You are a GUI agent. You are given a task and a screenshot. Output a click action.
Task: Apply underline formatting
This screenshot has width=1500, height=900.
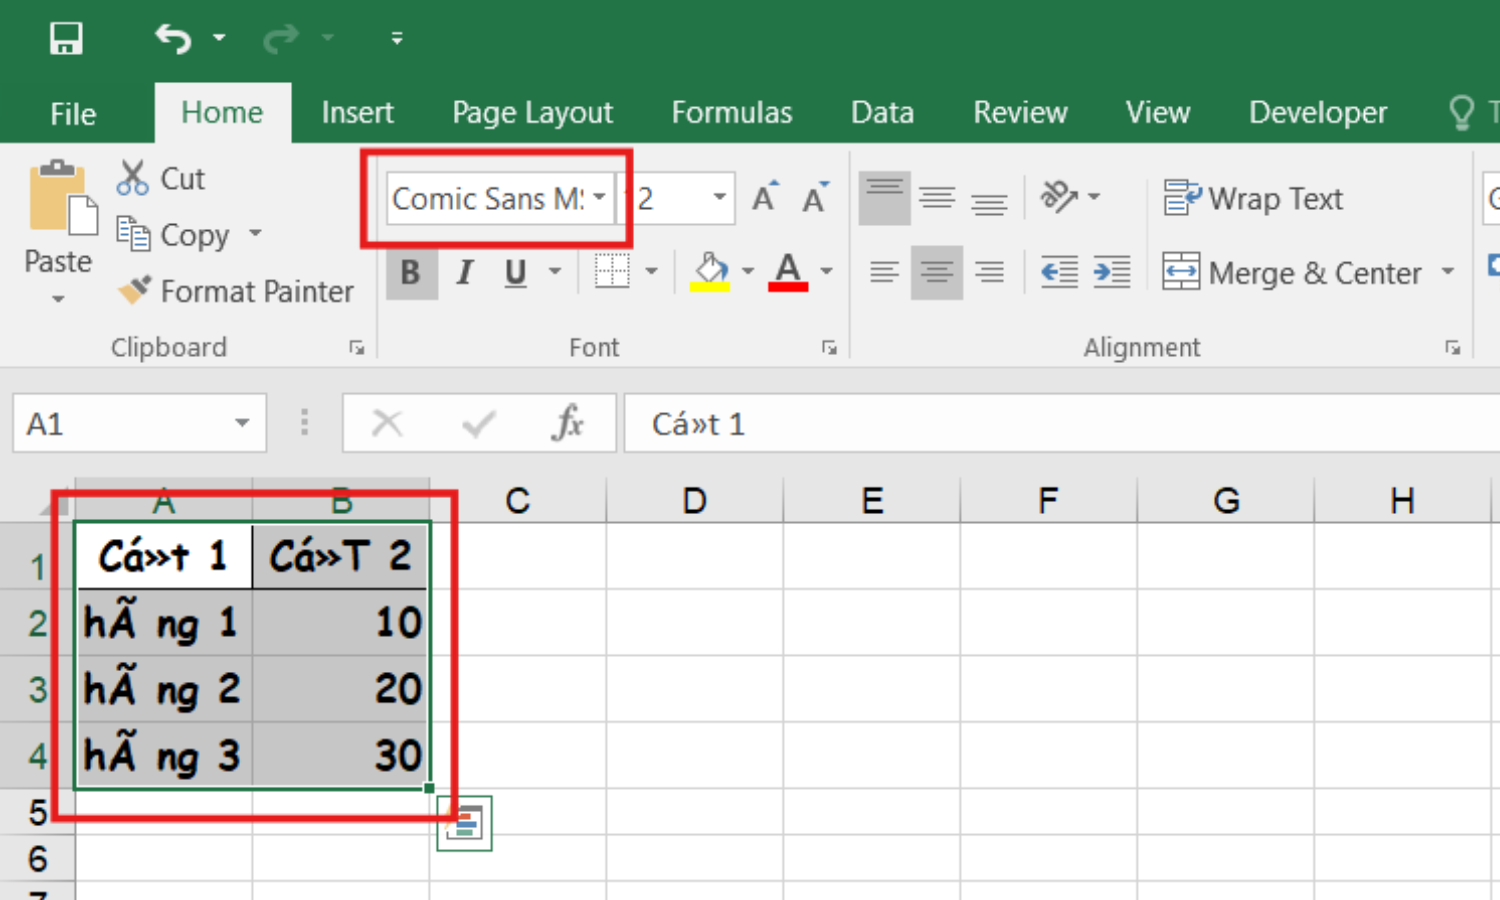514,272
